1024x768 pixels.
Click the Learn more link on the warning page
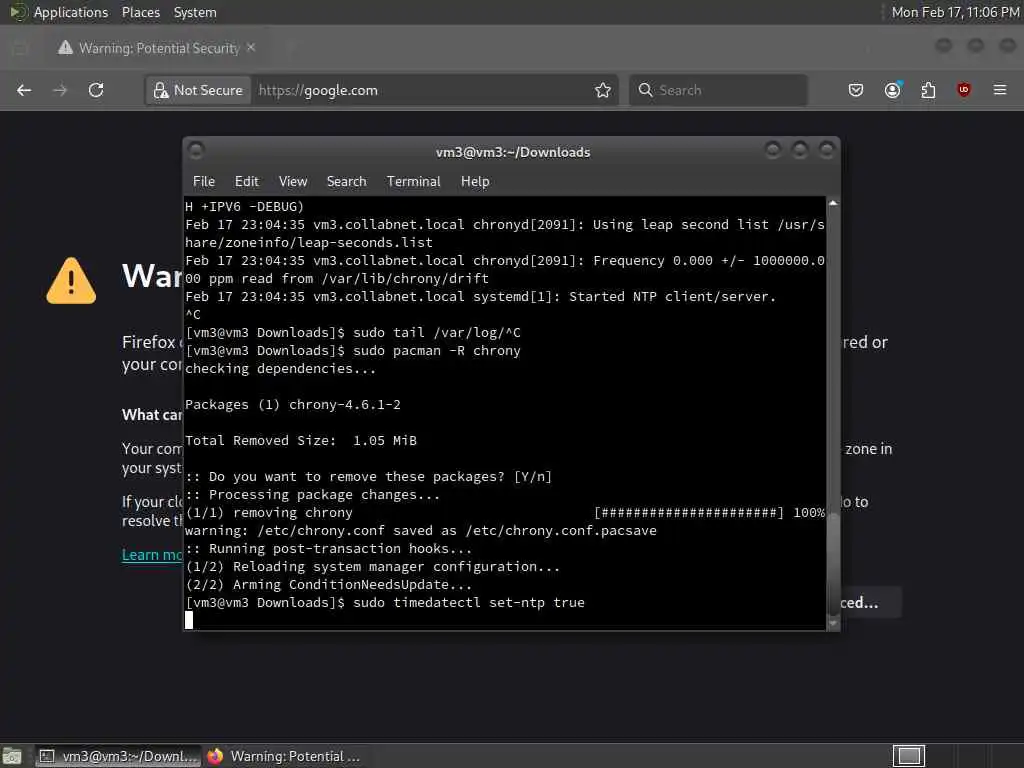coord(152,554)
